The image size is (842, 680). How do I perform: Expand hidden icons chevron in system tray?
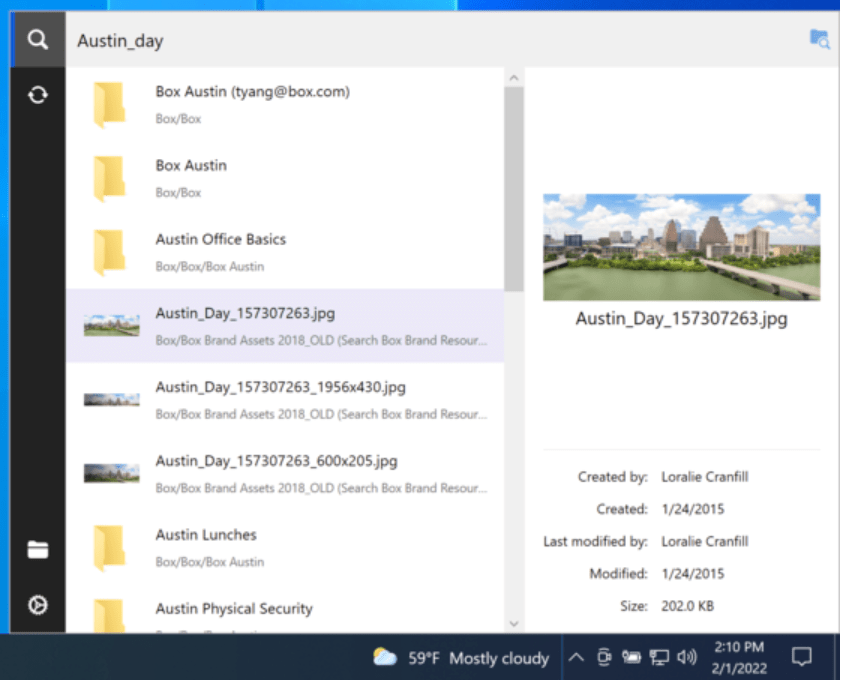(576, 657)
